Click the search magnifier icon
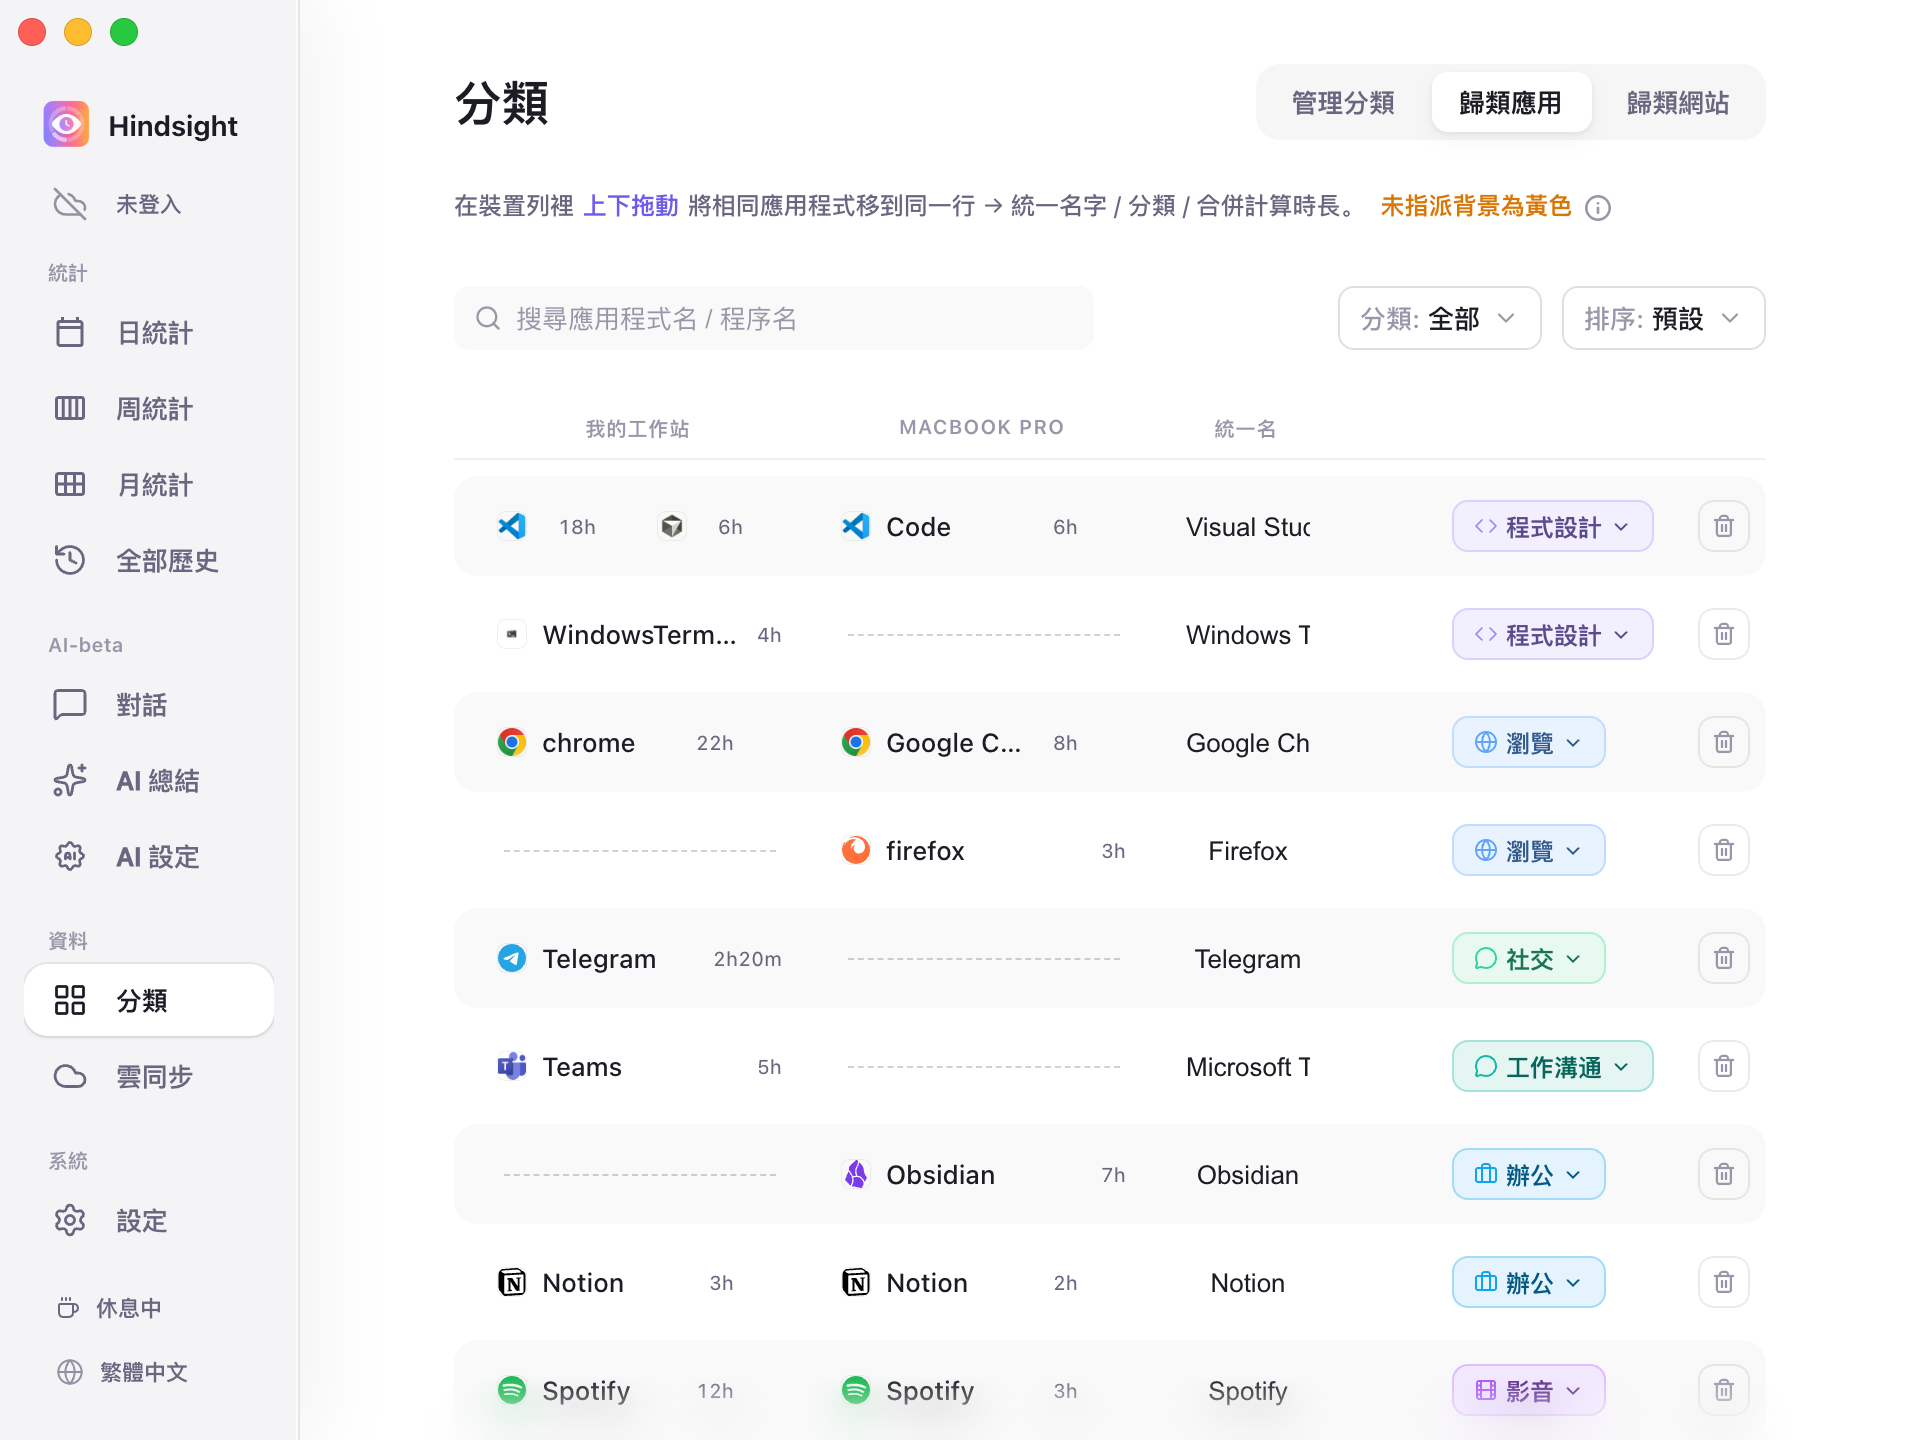 [488, 318]
